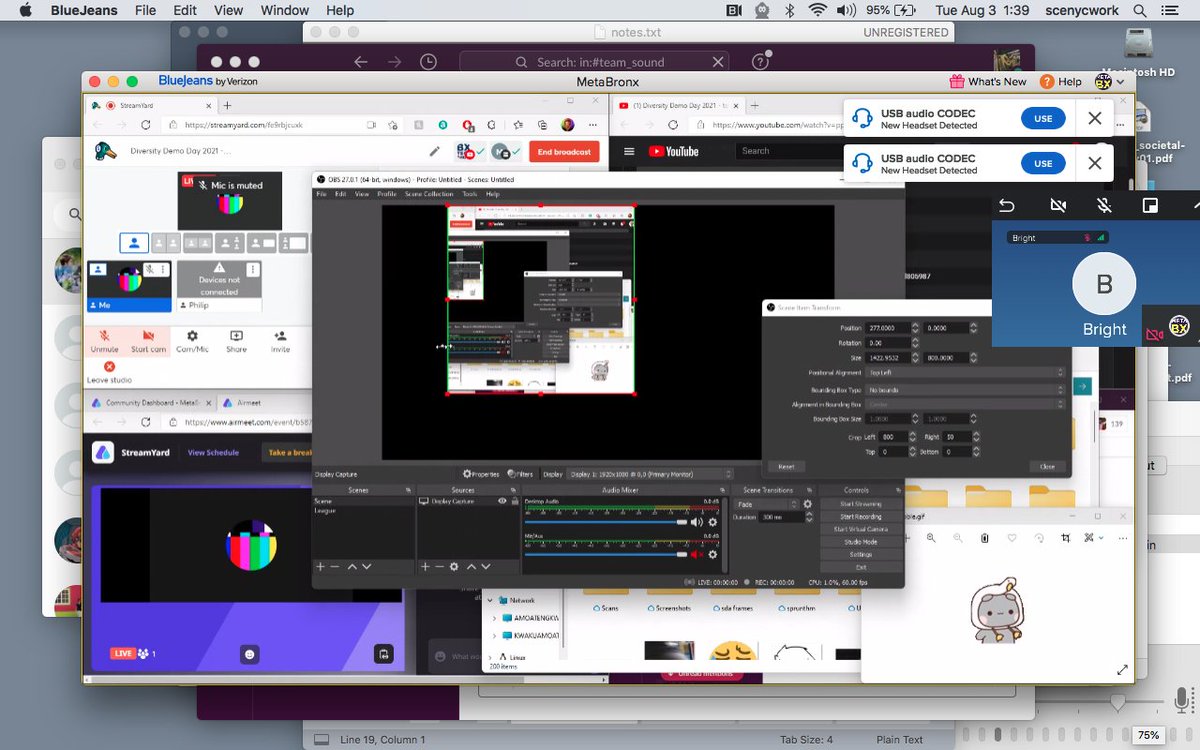
Task: Toggle the first destination avatar in StreamYard header
Action: [468, 152]
